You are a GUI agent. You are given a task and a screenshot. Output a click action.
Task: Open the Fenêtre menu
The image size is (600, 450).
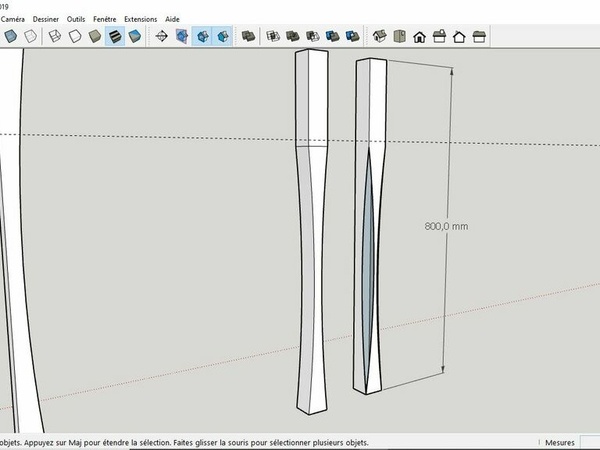click(104, 19)
